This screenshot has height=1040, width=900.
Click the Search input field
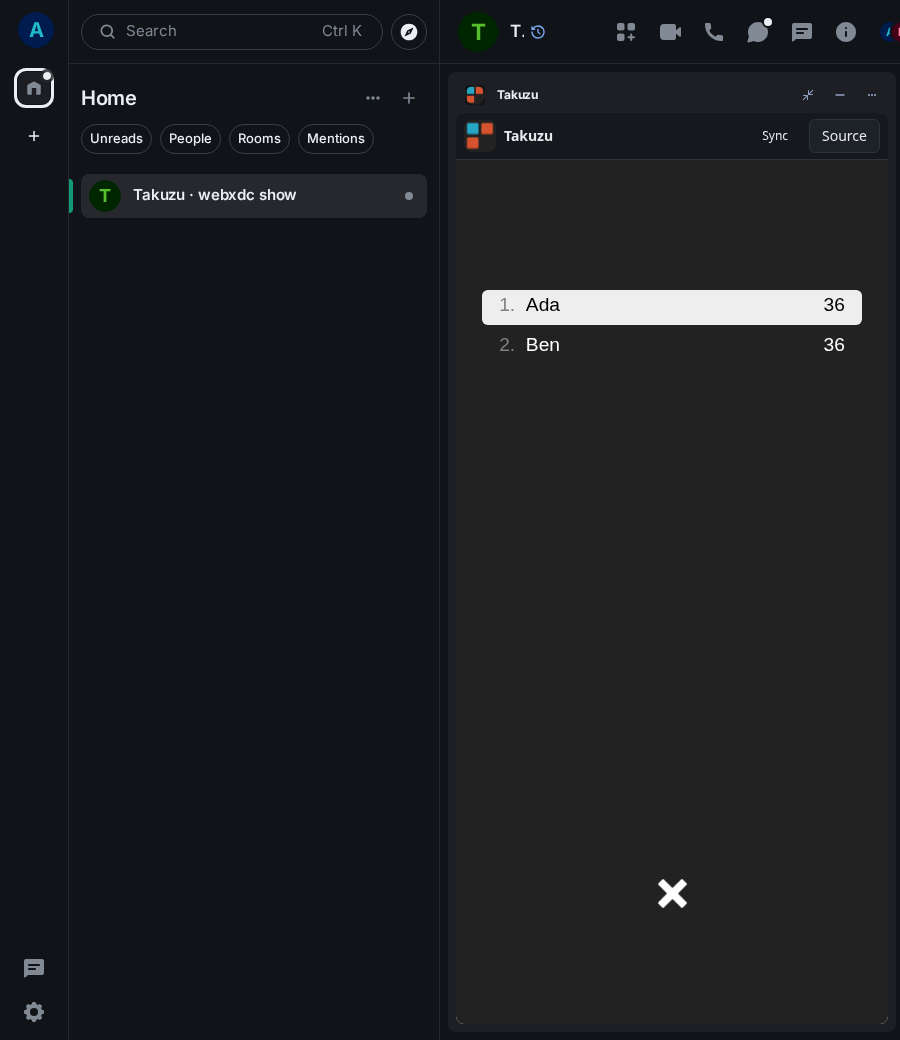(x=231, y=32)
